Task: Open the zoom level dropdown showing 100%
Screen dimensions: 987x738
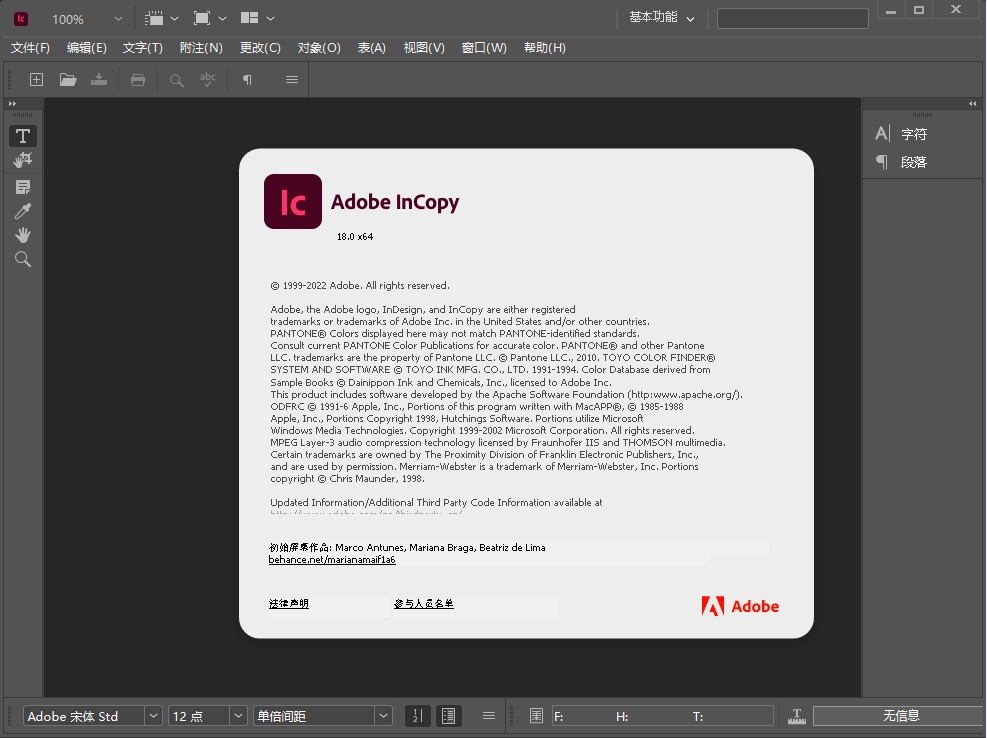Action: coord(87,17)
